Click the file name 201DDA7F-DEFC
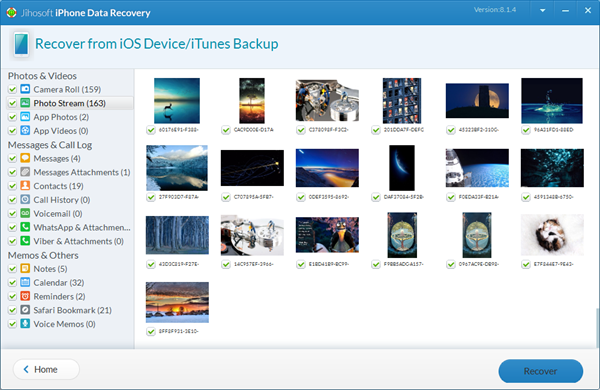The height and width of the screenshot is (390, 600). point(404,130)
